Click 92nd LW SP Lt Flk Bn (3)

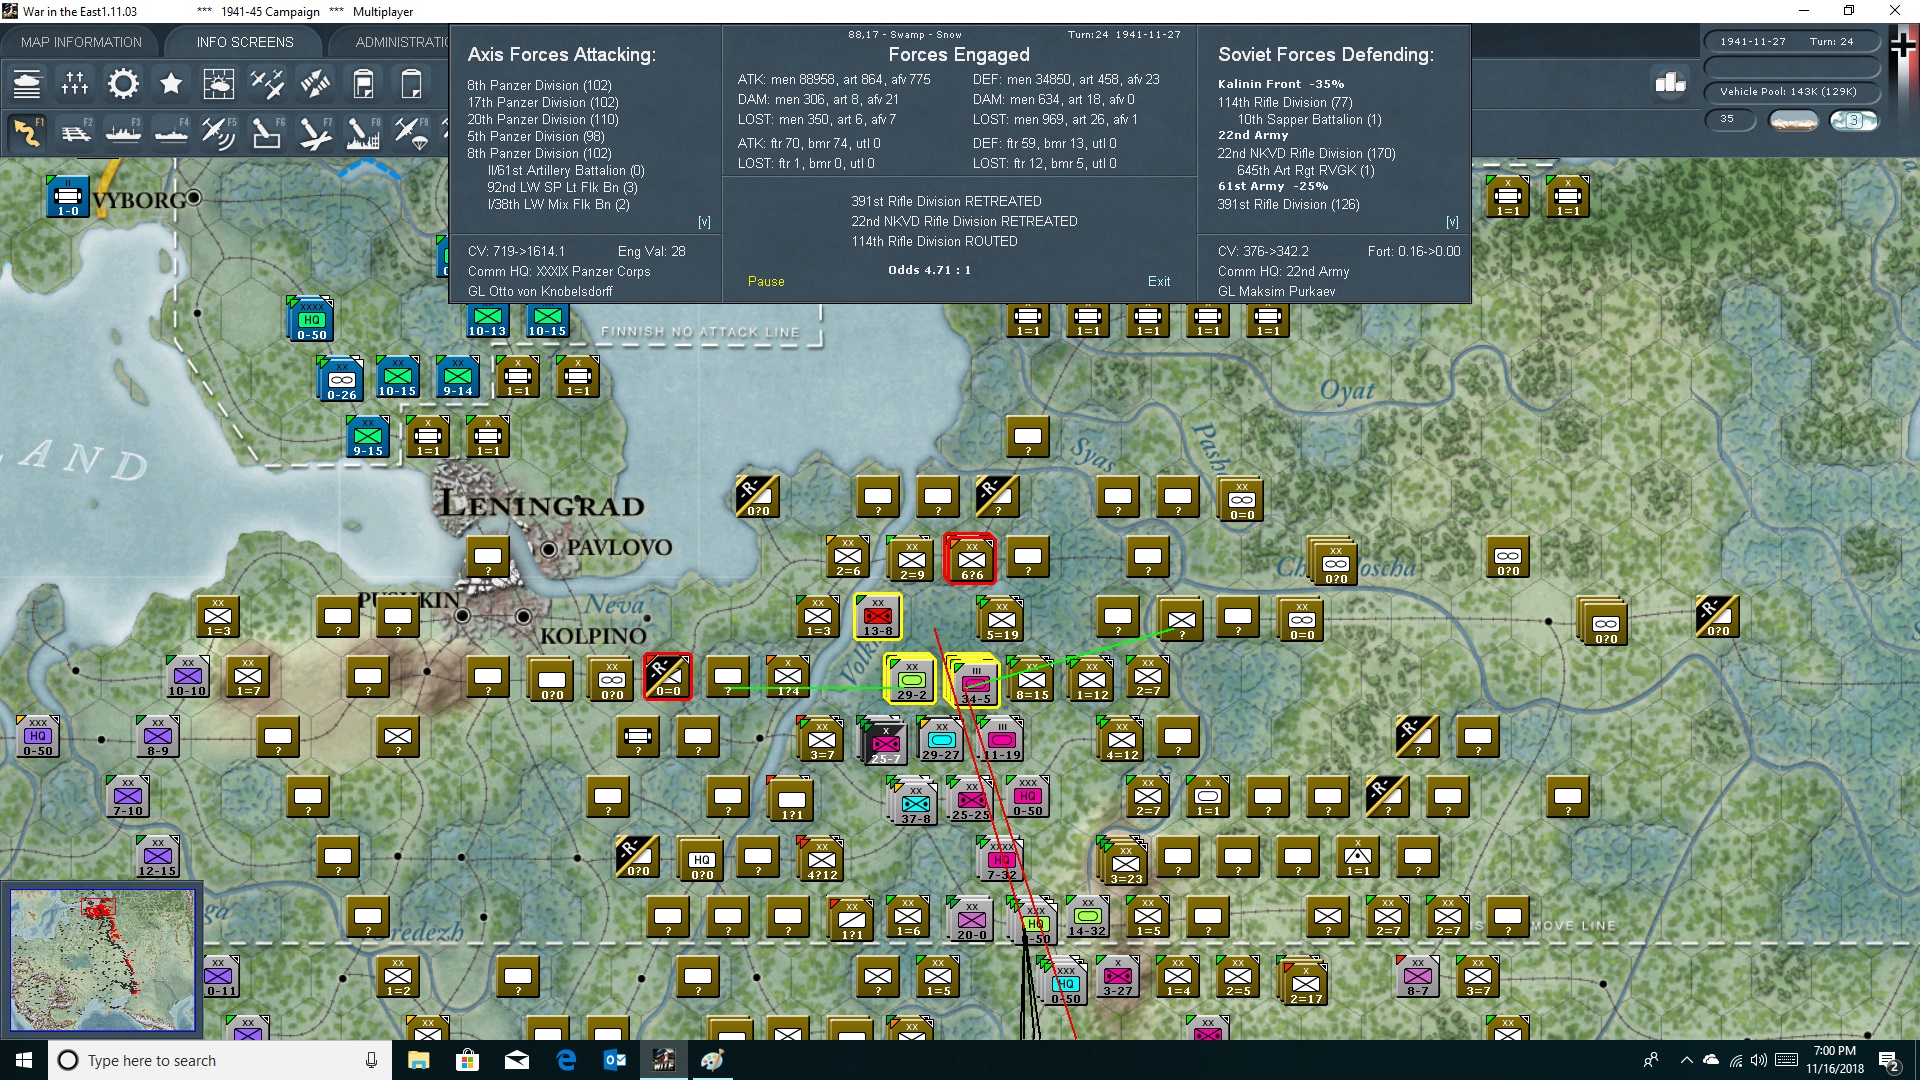(562, 187)
